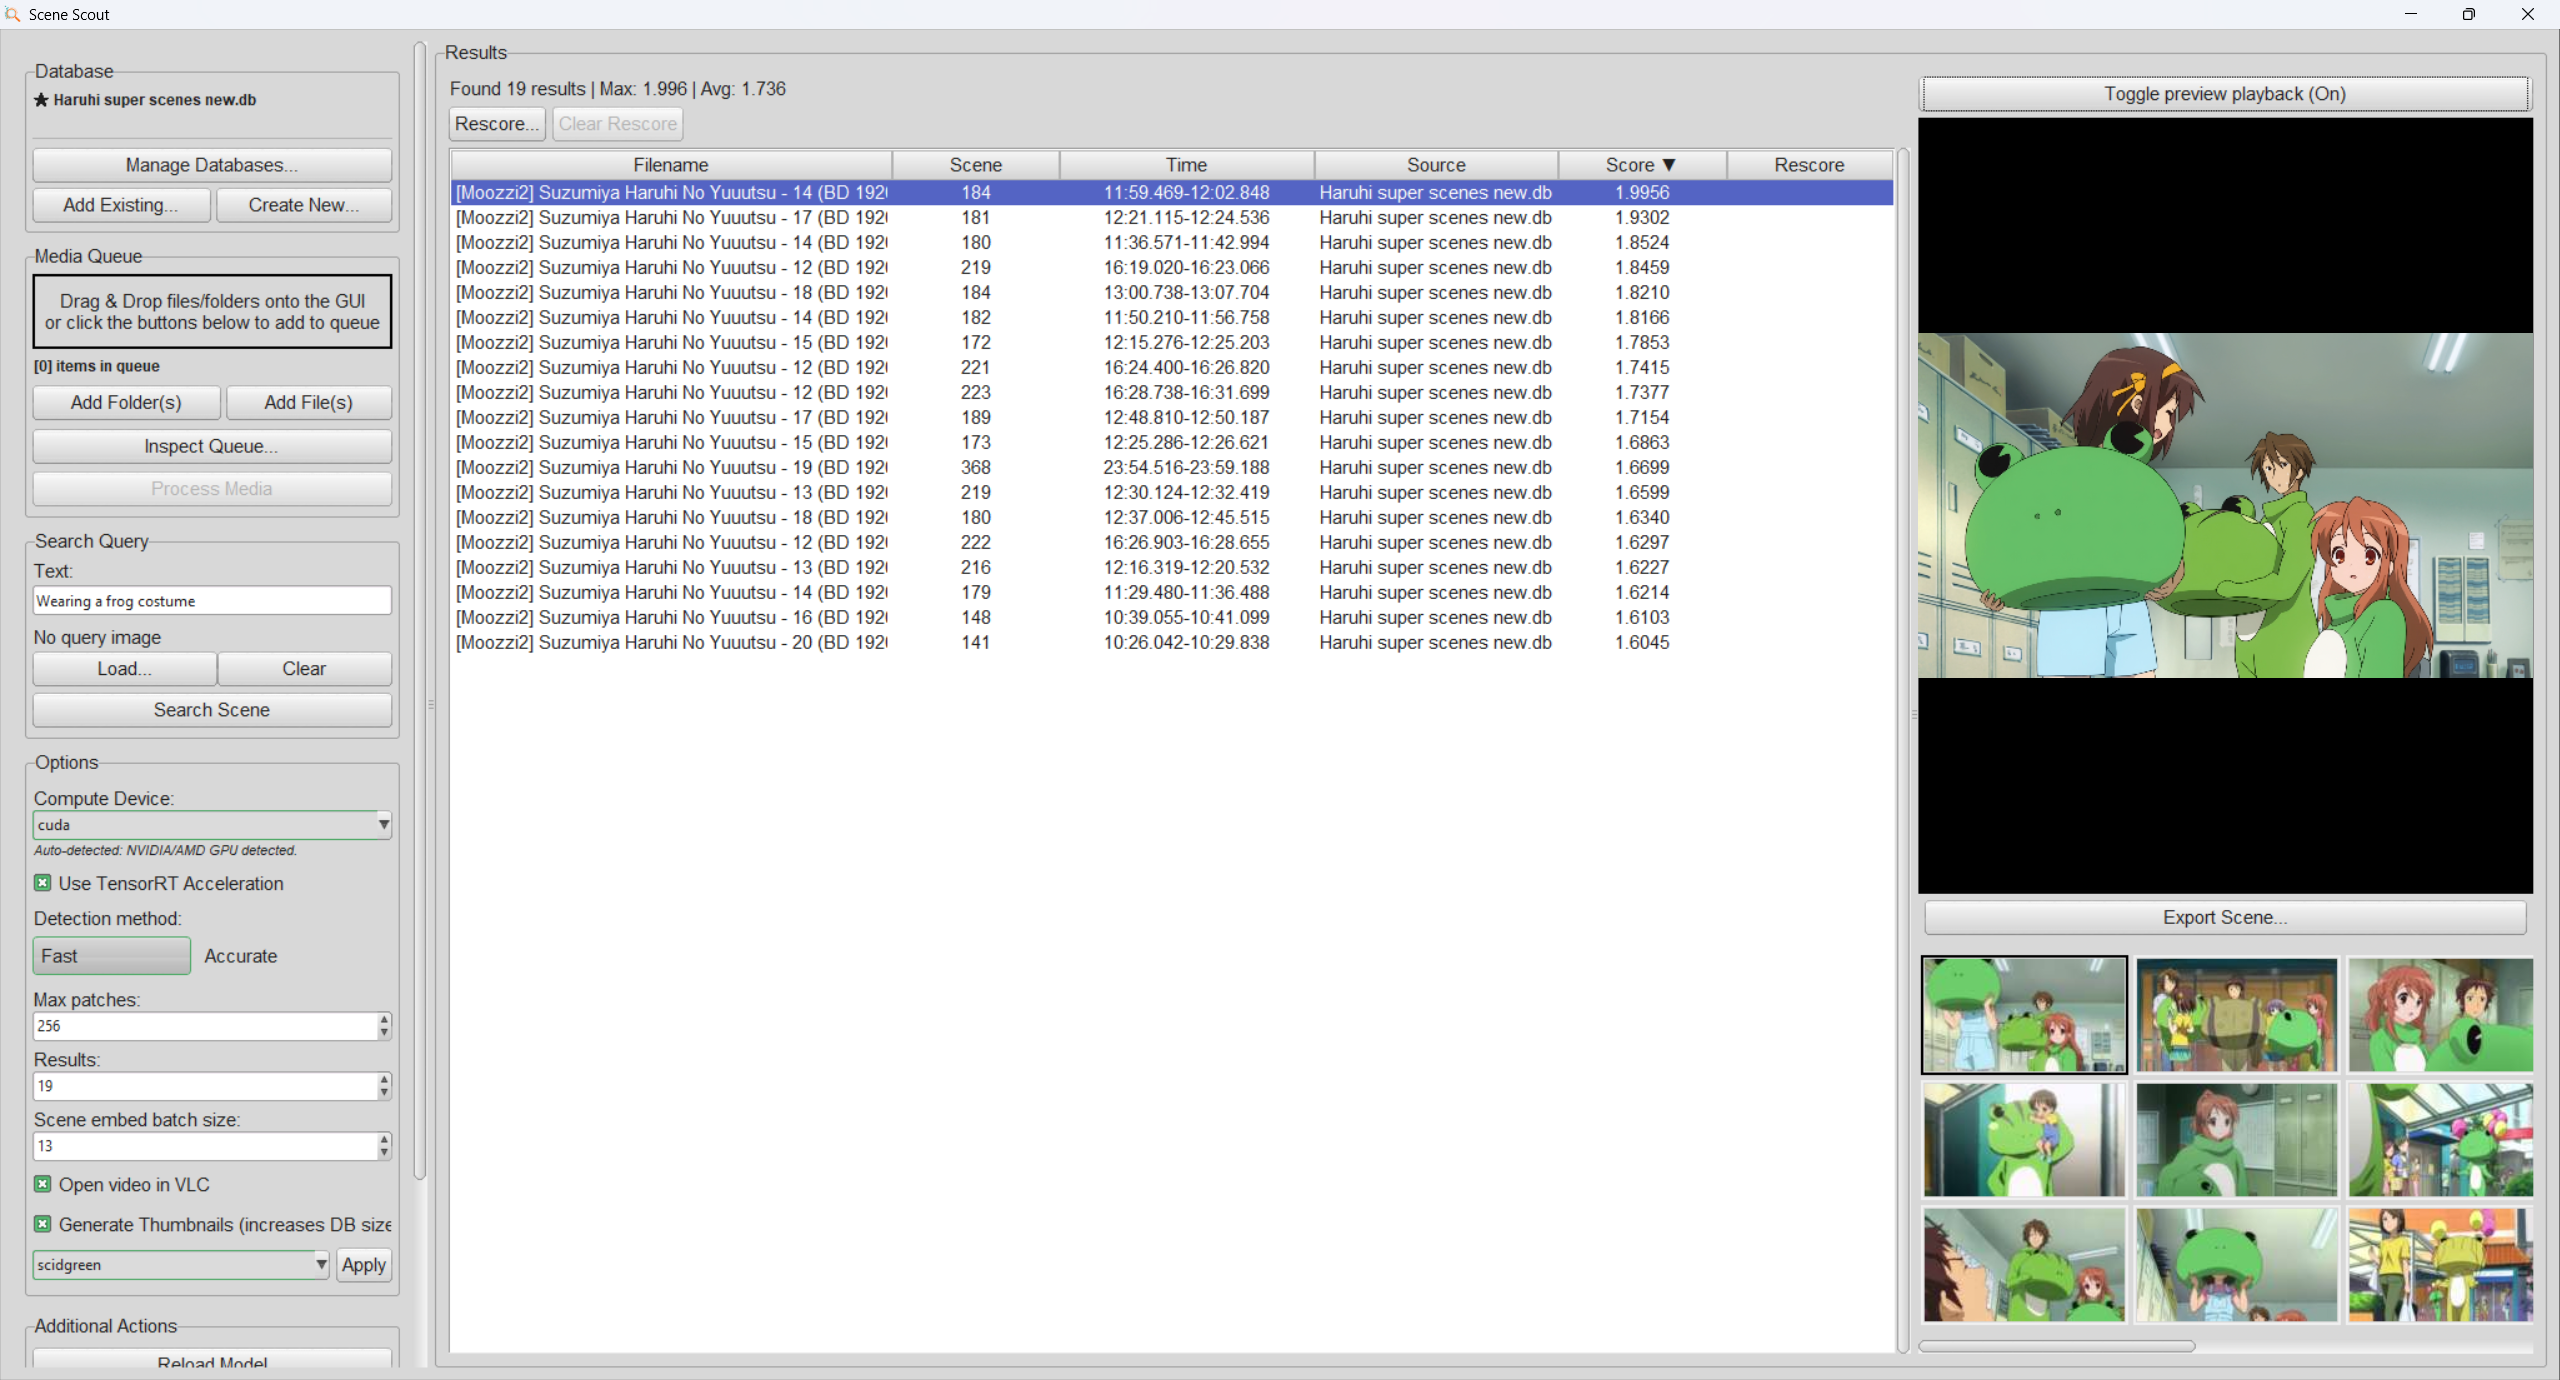Toggle preview playback button
Image resolution: width=2560 pixels, height=1380 pixels.
pos(2224,94)
